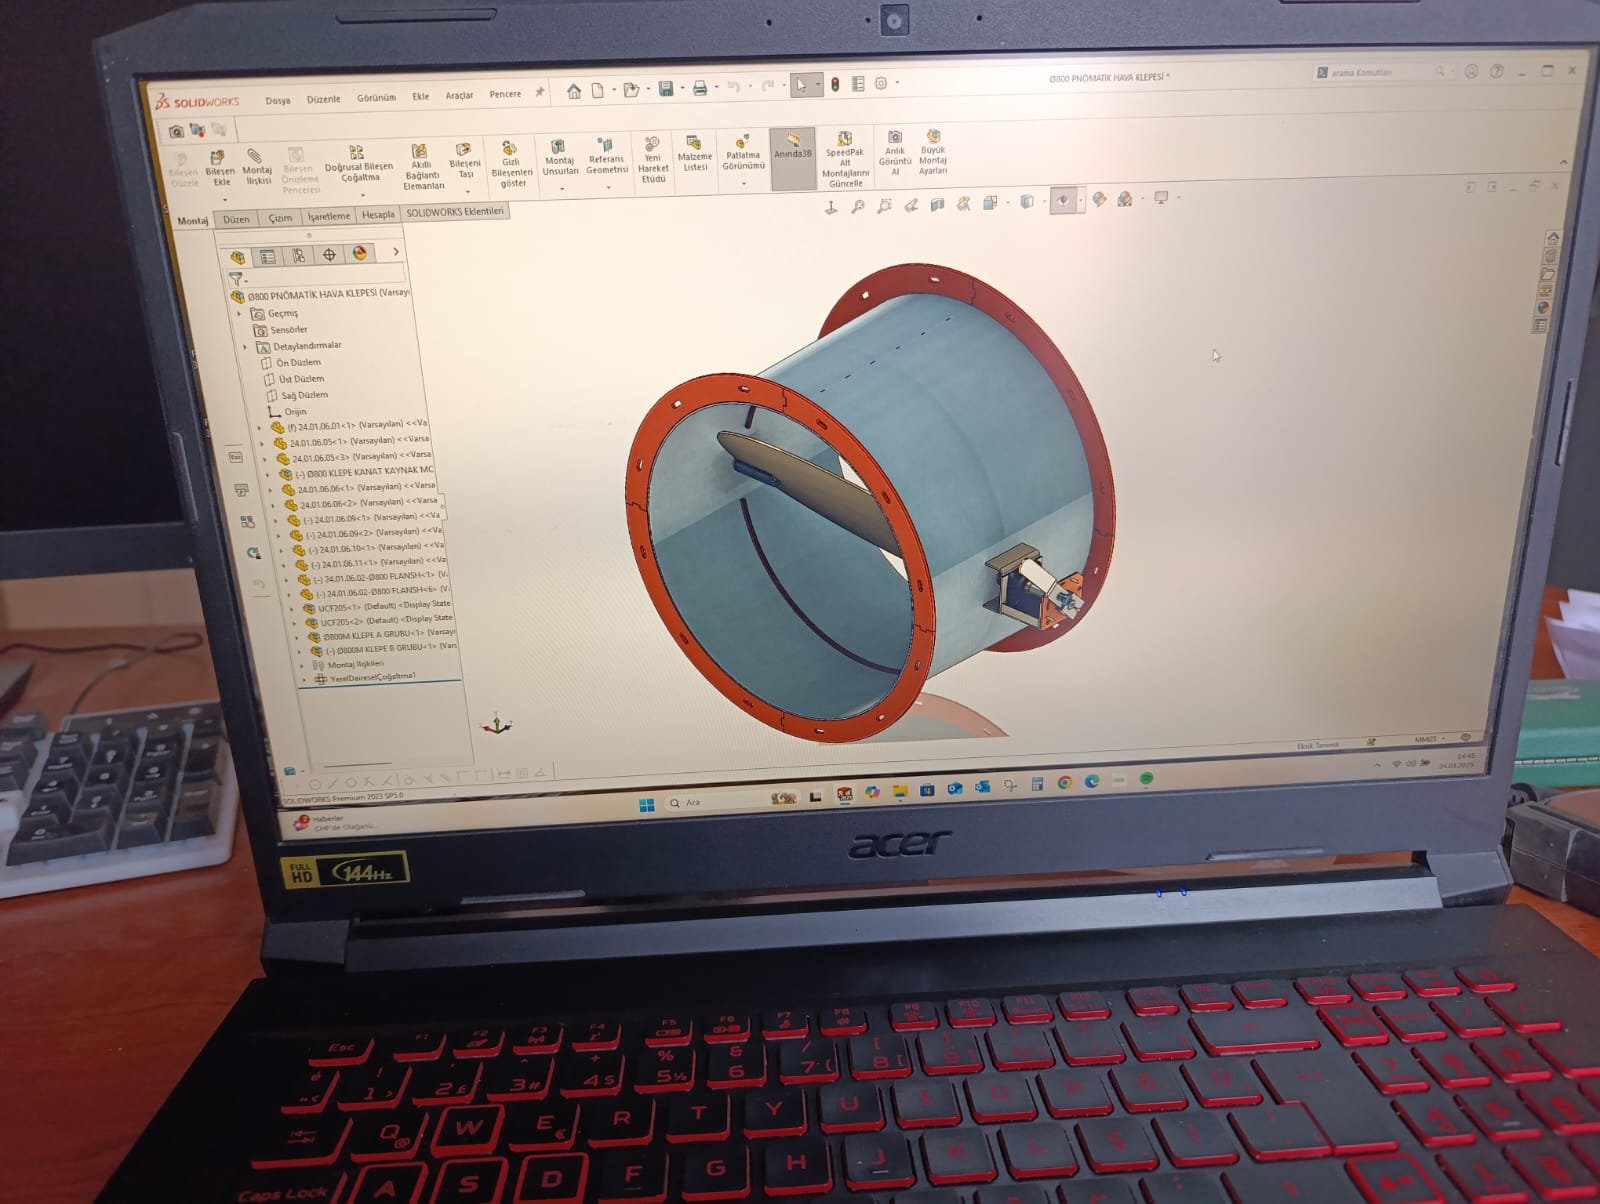Screen dimensions: 1600x1204
Task: Switch to the Hesapla tab
Action: point(378,215)
